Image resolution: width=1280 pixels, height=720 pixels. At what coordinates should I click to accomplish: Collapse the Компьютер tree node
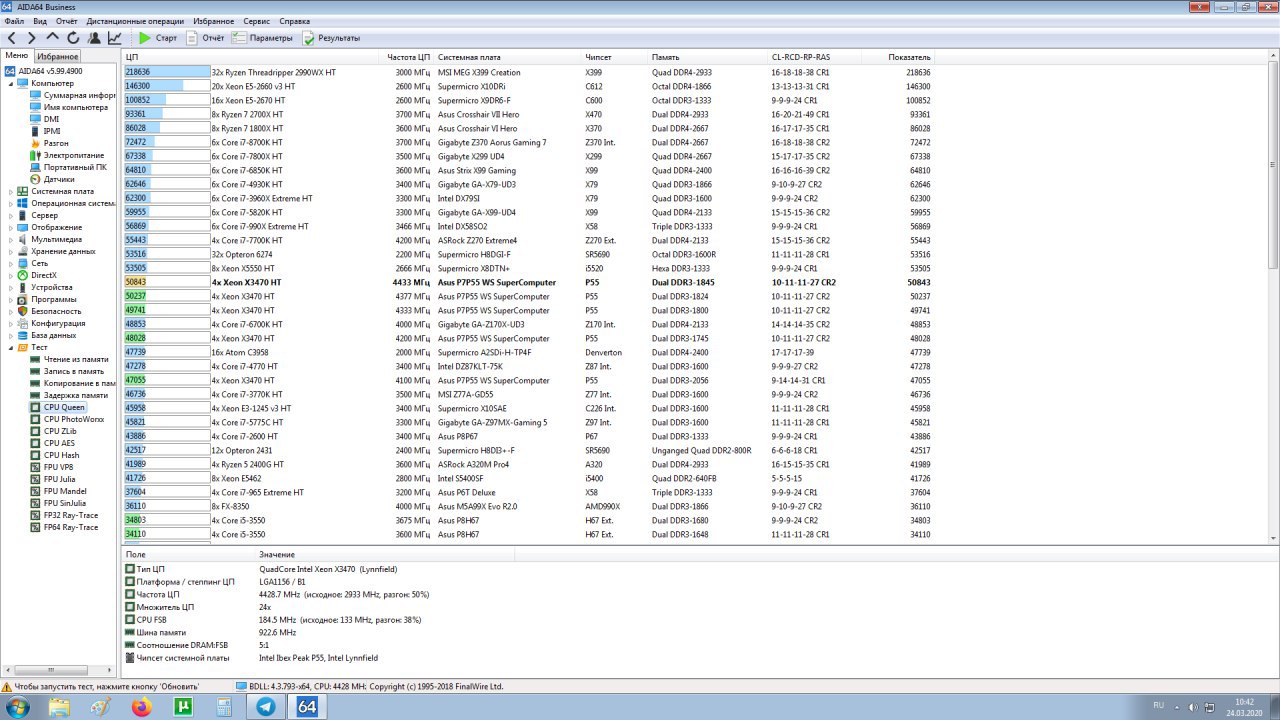pos(11,83)
